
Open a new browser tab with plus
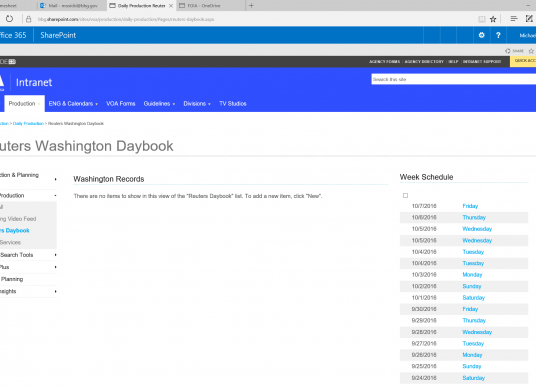(251, 5)
